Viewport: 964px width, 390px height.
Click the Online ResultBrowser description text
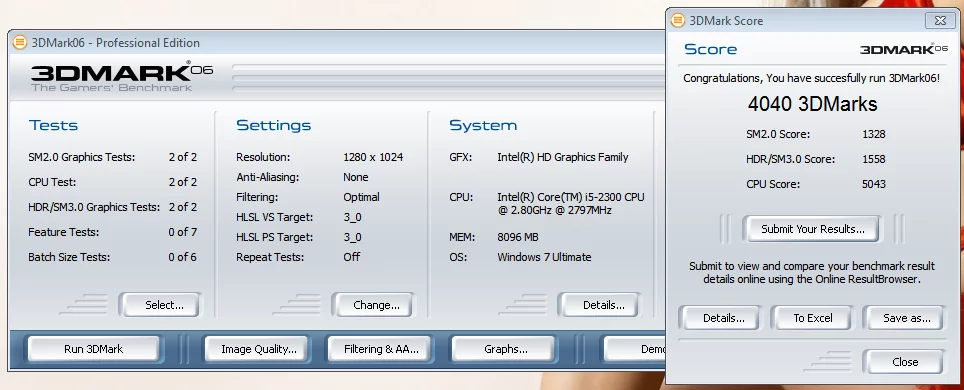click(x=812, y=273)
